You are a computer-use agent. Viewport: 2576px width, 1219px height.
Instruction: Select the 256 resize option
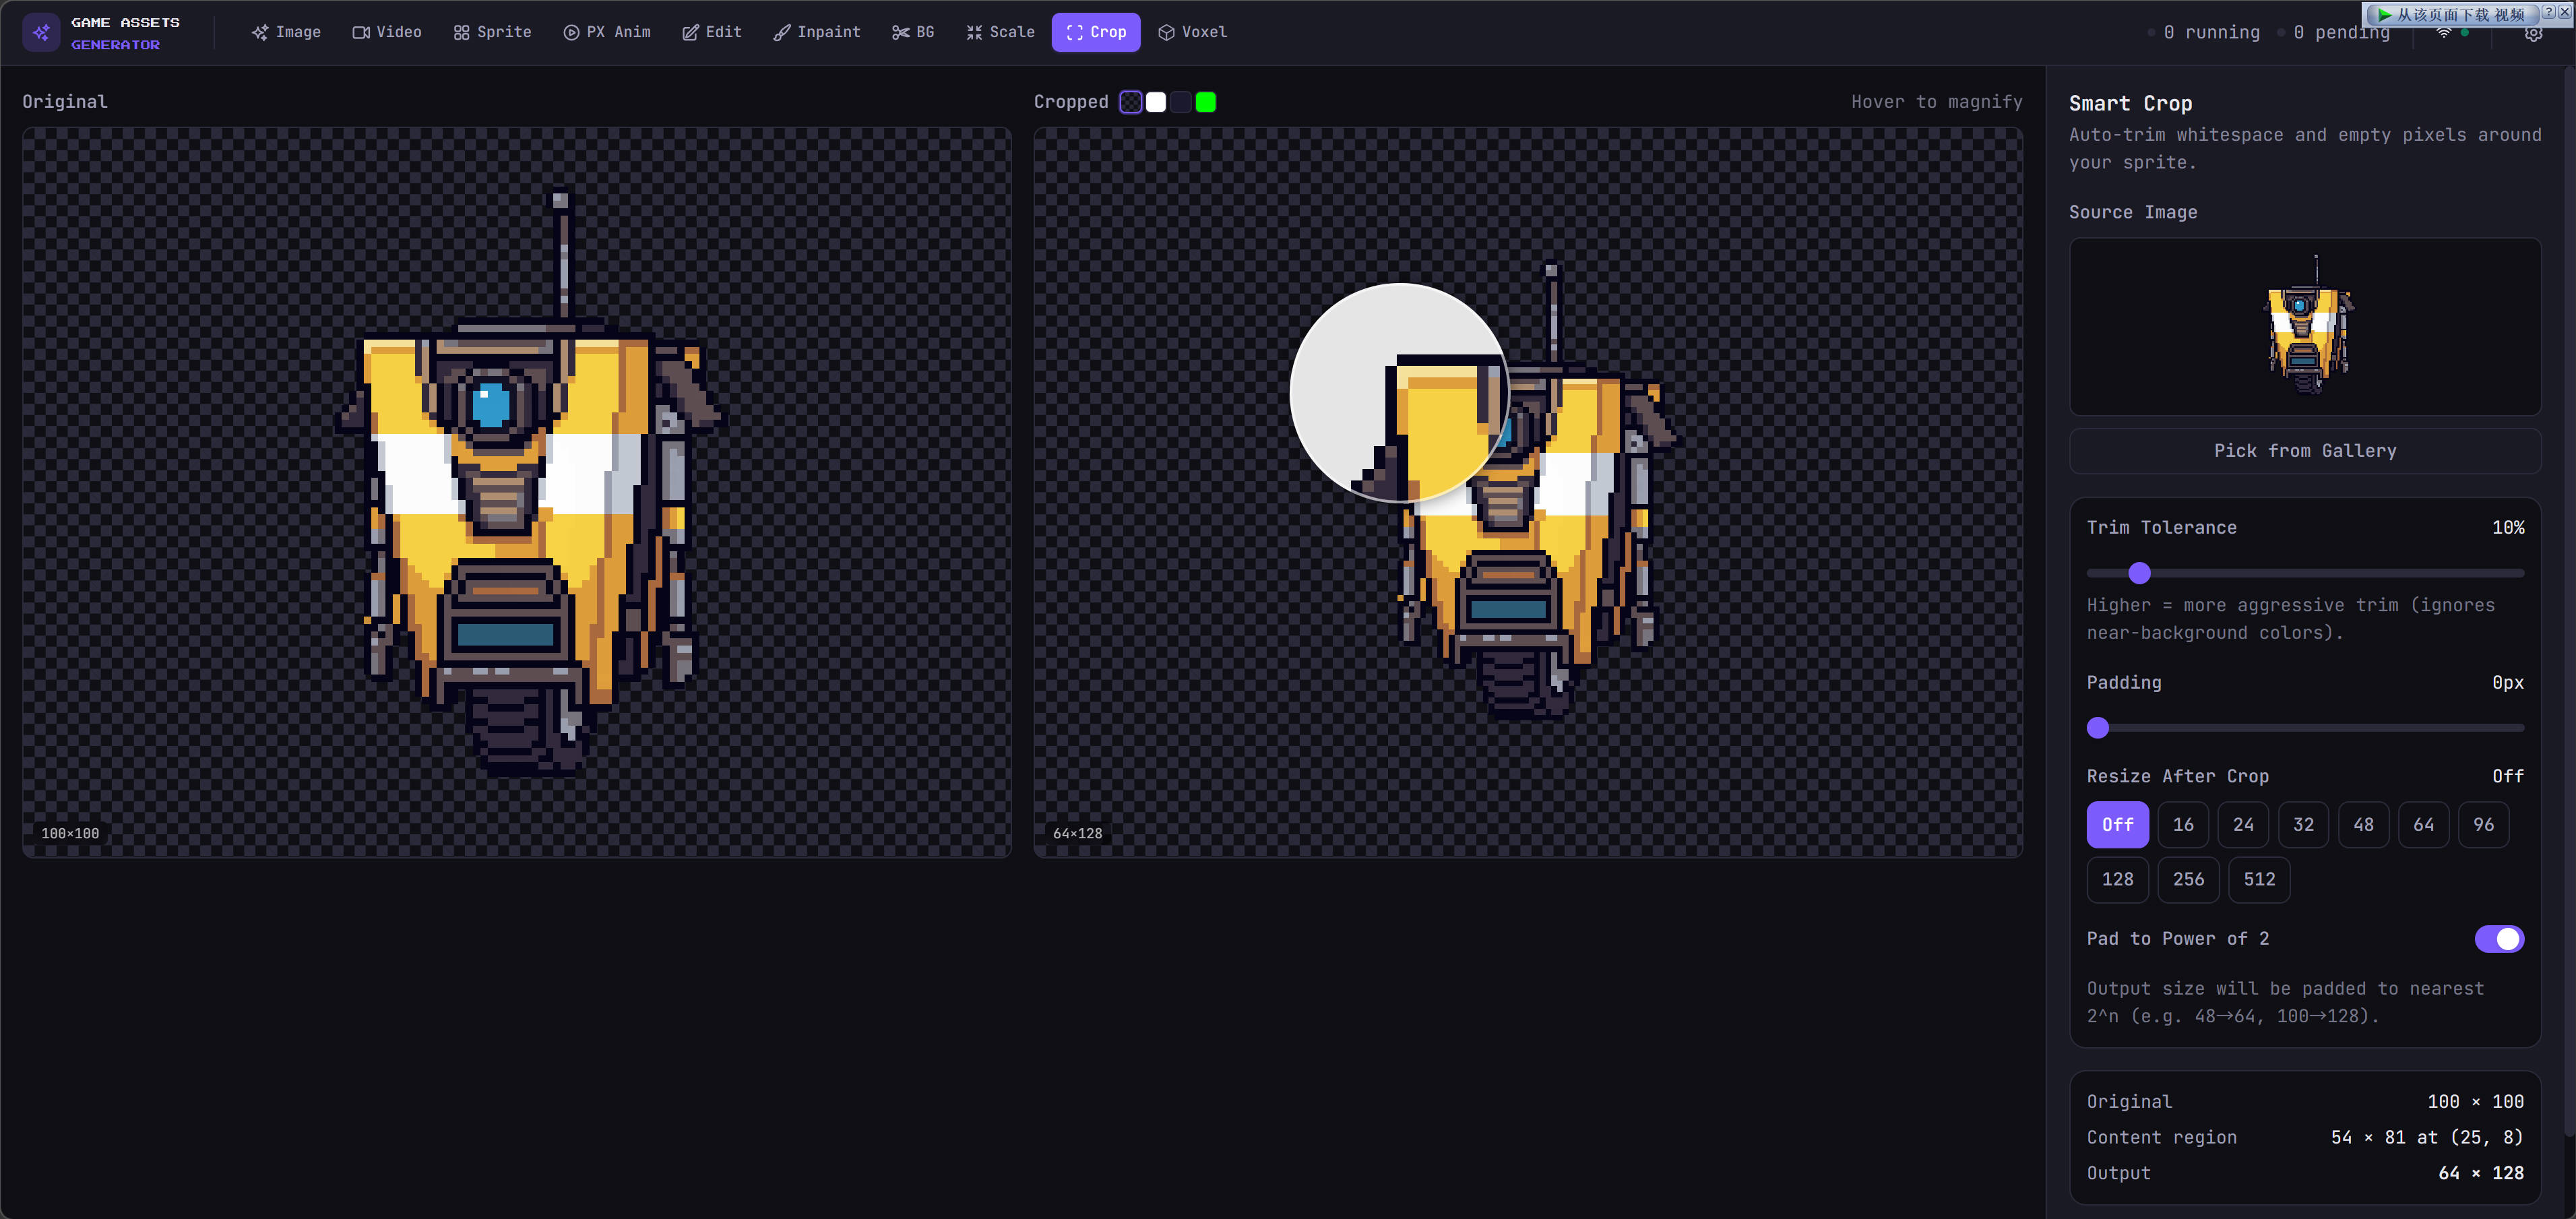(2187, 879)
